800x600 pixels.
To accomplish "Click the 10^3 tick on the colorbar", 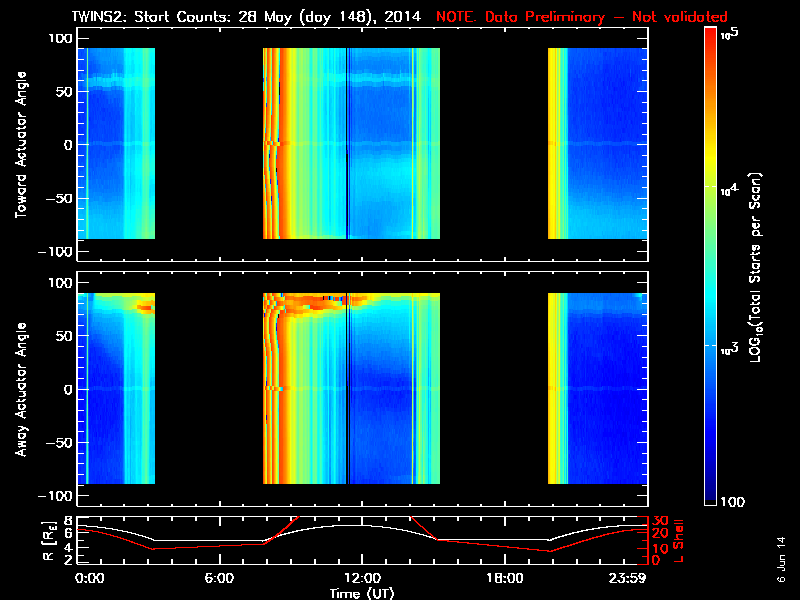I will point(729,349).
